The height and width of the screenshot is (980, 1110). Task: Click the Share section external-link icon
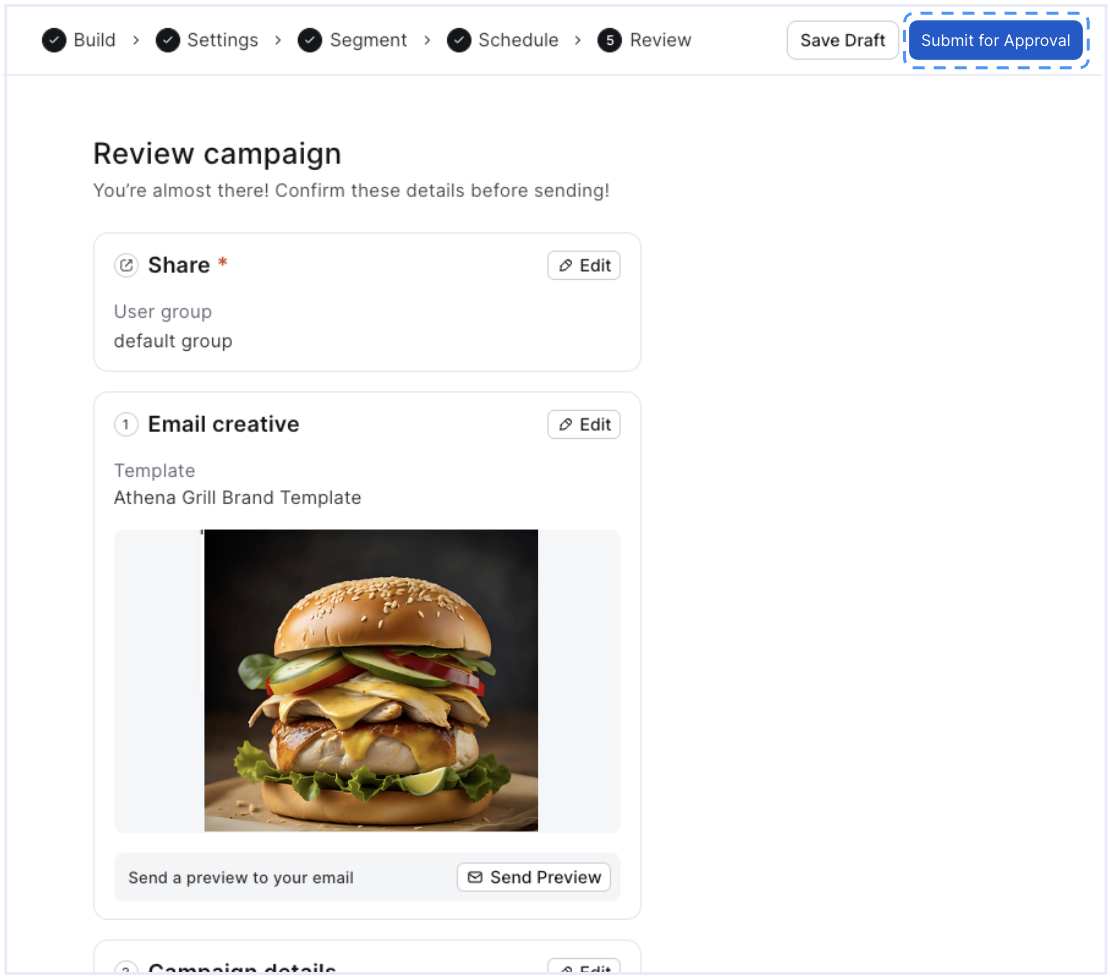[x=126, y=266]
